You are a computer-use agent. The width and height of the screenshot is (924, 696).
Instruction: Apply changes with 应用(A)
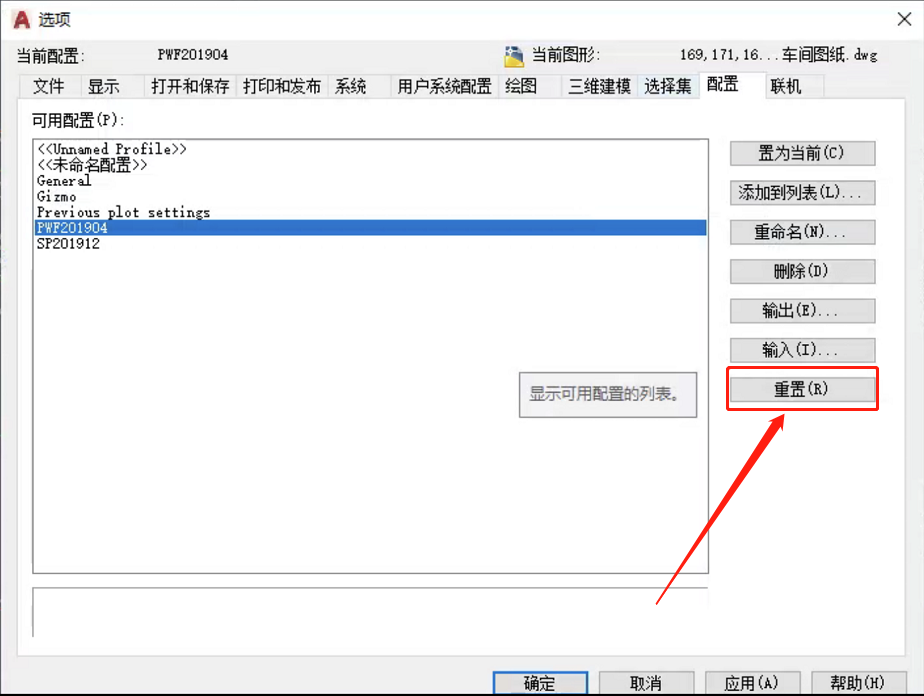(753, 683)
